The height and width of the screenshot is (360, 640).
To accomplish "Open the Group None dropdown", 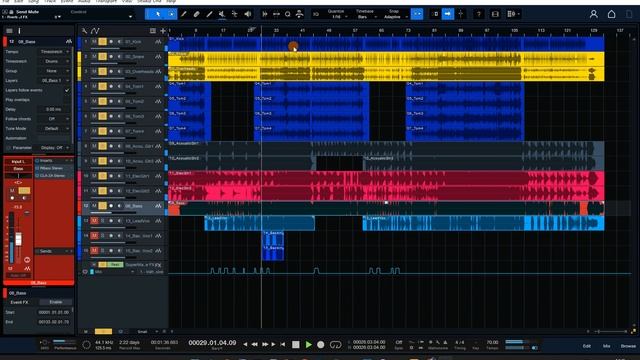I will (x=54, y=71).
